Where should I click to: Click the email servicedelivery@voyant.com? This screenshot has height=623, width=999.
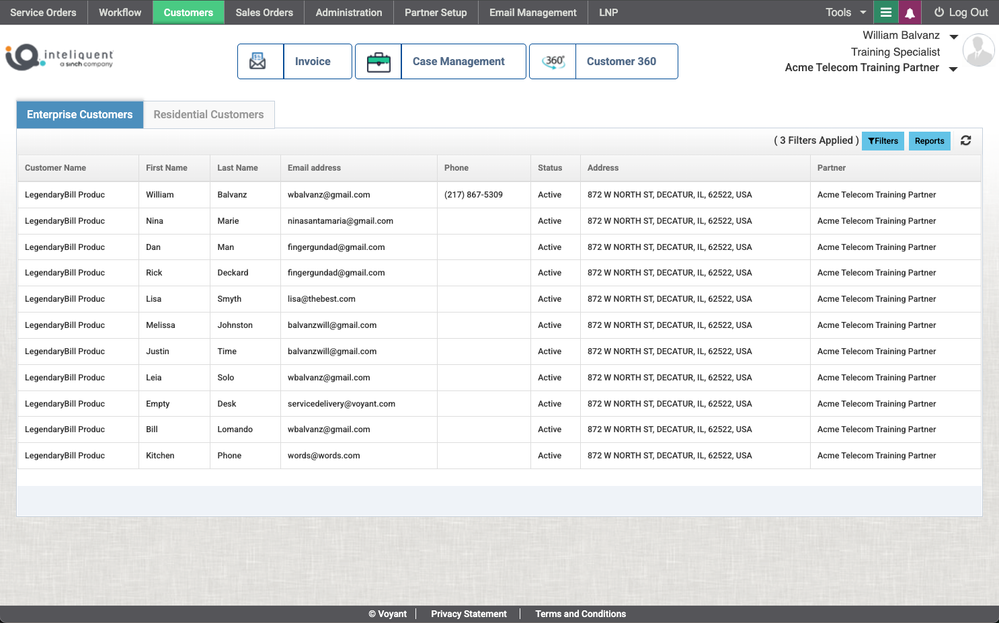tap(341, 404)
